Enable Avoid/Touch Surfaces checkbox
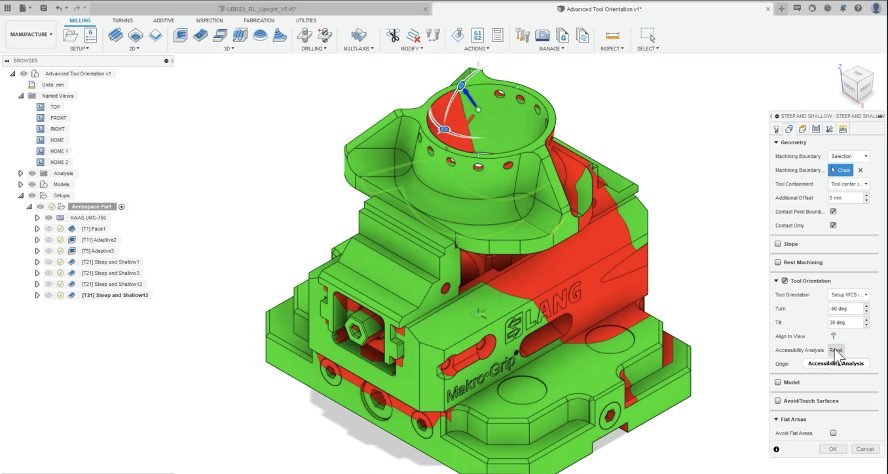 pyautogui.click(x=778, y=400)
